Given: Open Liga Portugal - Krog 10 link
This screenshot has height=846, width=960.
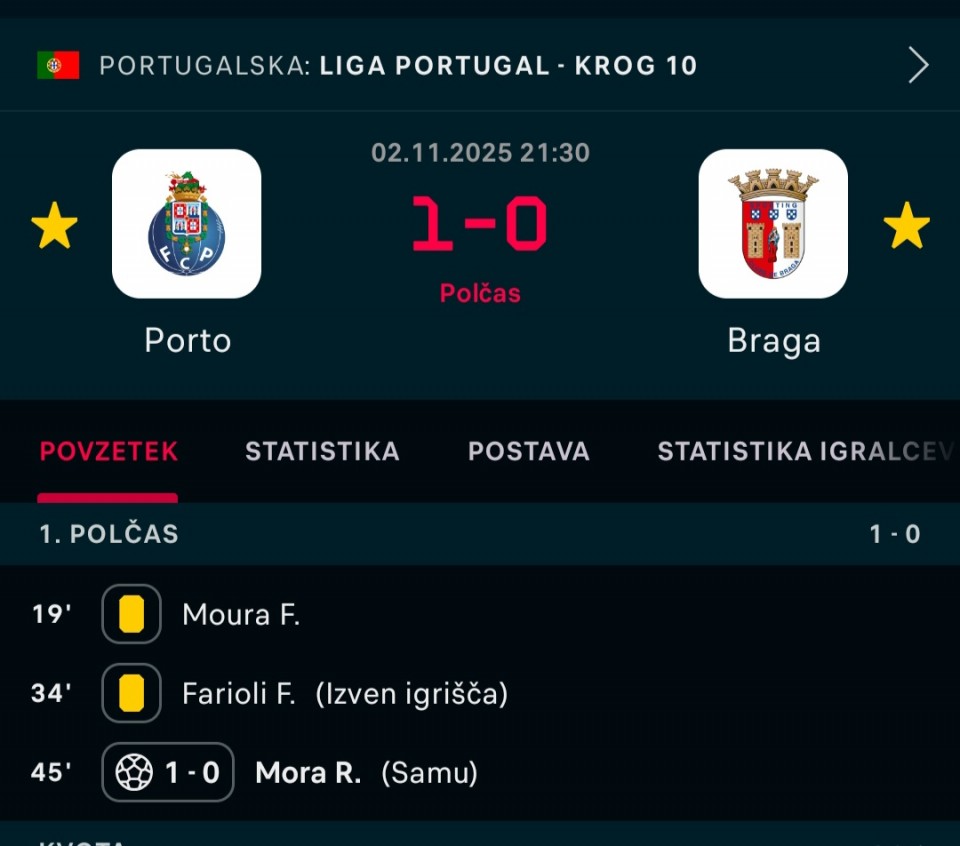Looking at the screenshot, I should 508,66.
